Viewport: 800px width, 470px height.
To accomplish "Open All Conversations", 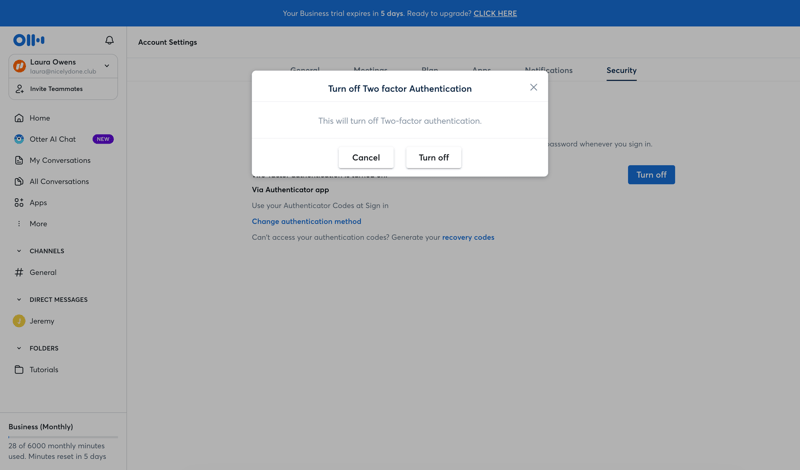I will pyautogui.click(x=59, y=181).
